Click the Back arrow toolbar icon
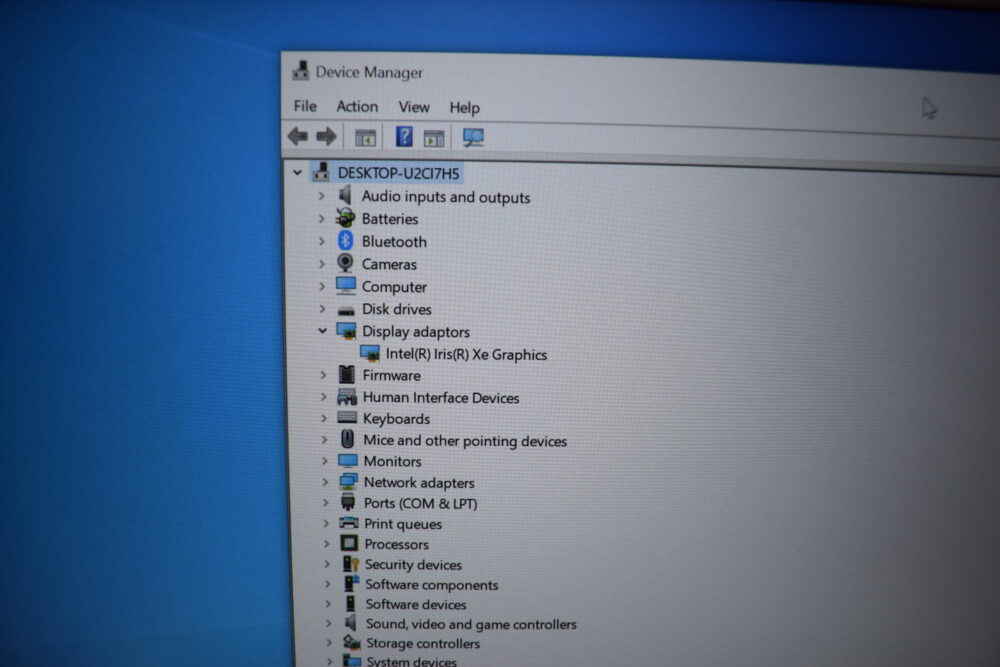Image resolution: width=1000 pixels, height=667 pixels. pyautogui.click(x=298, y=136)
